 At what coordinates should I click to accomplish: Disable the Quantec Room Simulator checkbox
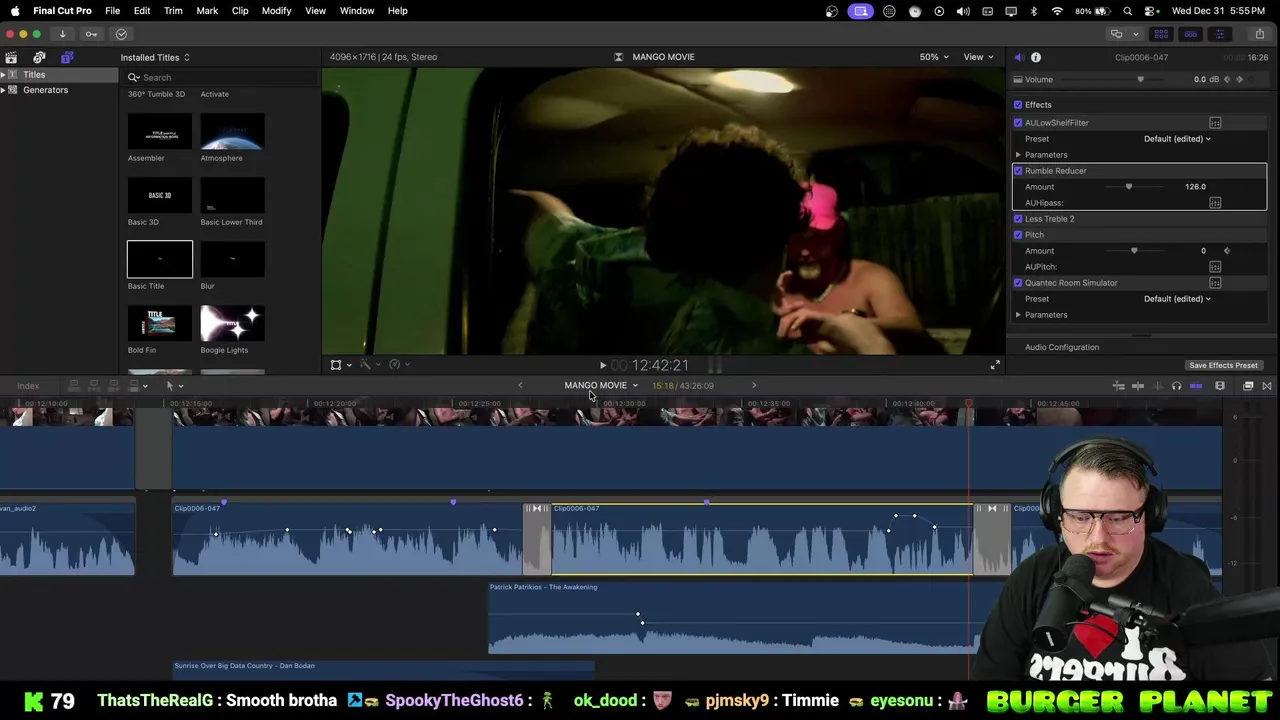(1018, 283)
